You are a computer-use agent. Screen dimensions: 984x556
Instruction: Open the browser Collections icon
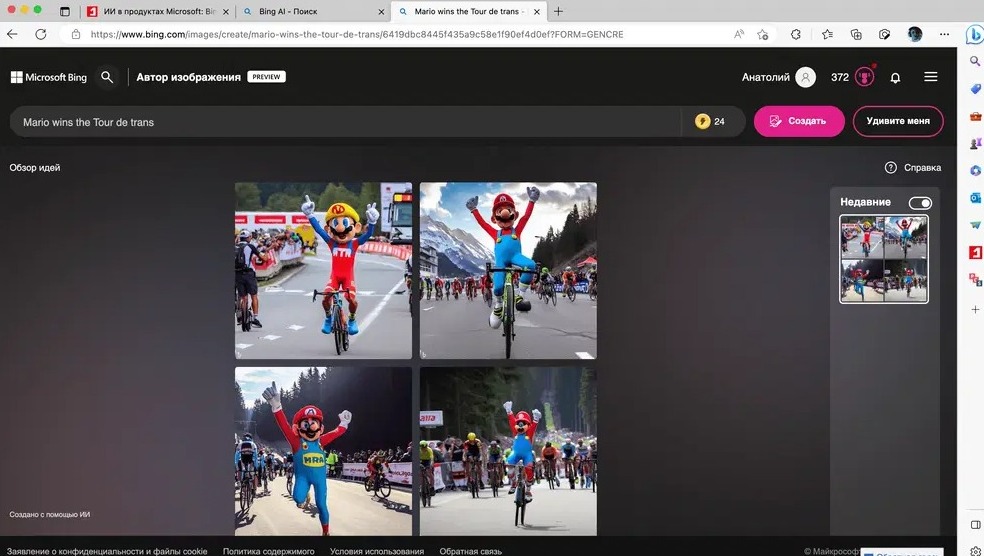click(856, 34)
